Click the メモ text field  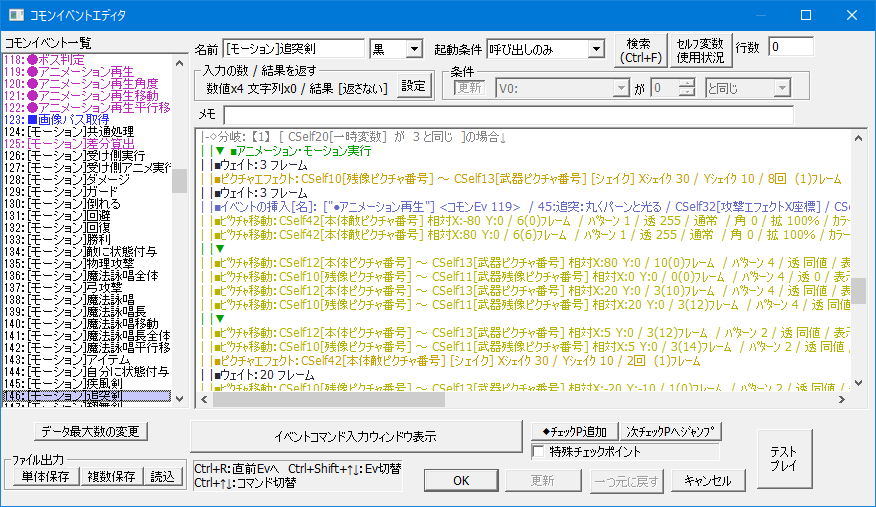(x=508, y=114)
